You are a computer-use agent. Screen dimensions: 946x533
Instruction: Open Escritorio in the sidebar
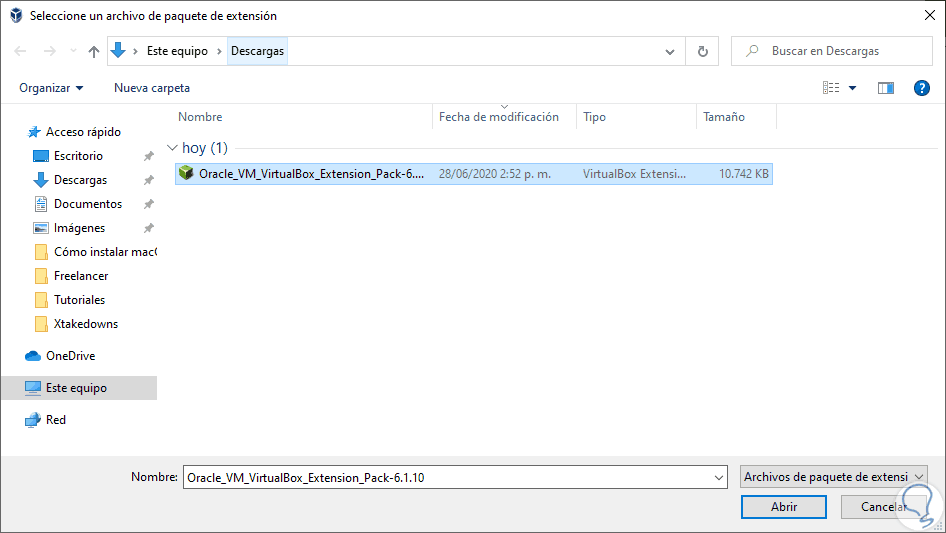pos(78,156)
